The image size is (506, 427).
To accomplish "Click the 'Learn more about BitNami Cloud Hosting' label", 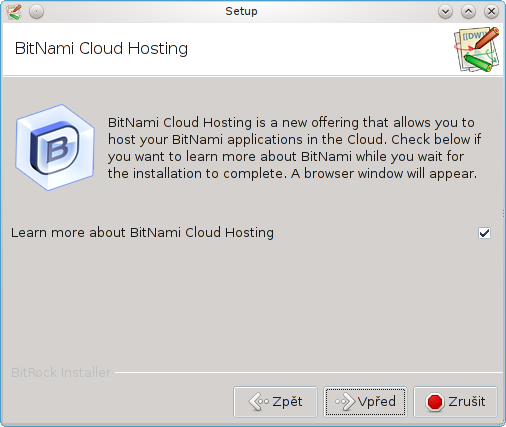I will point(142,233).
